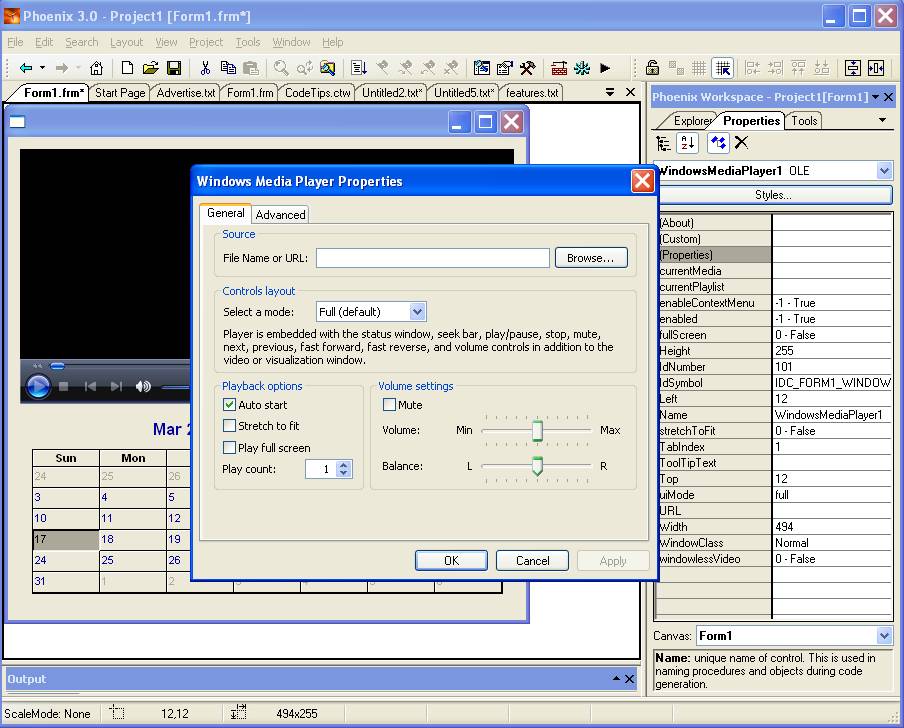Image resolution: width=904 pixels, height=728 pixels.
Task: Click the media player stop button
Action: point(64,386)
